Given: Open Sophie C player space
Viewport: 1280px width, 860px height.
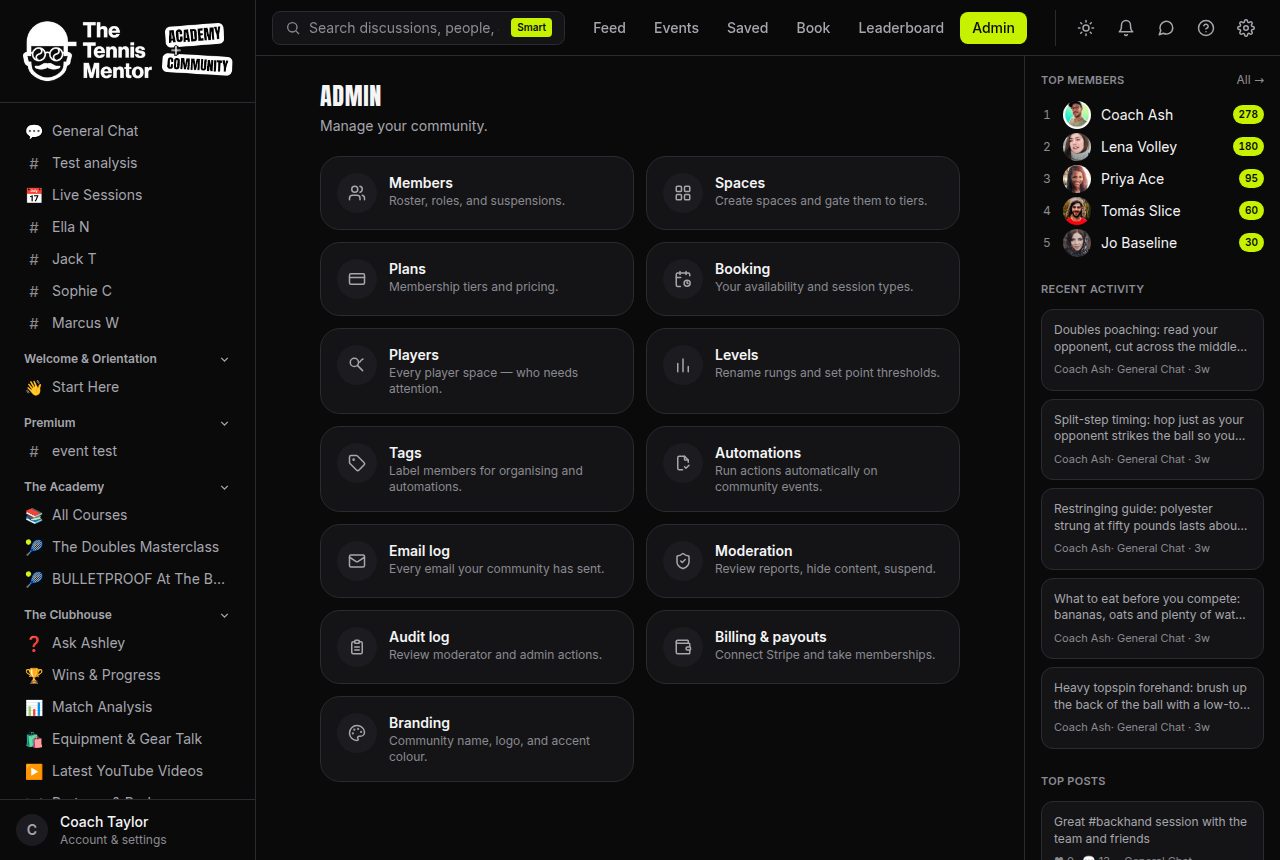Looking at the screenshot, I should click(x=127, y=291).
